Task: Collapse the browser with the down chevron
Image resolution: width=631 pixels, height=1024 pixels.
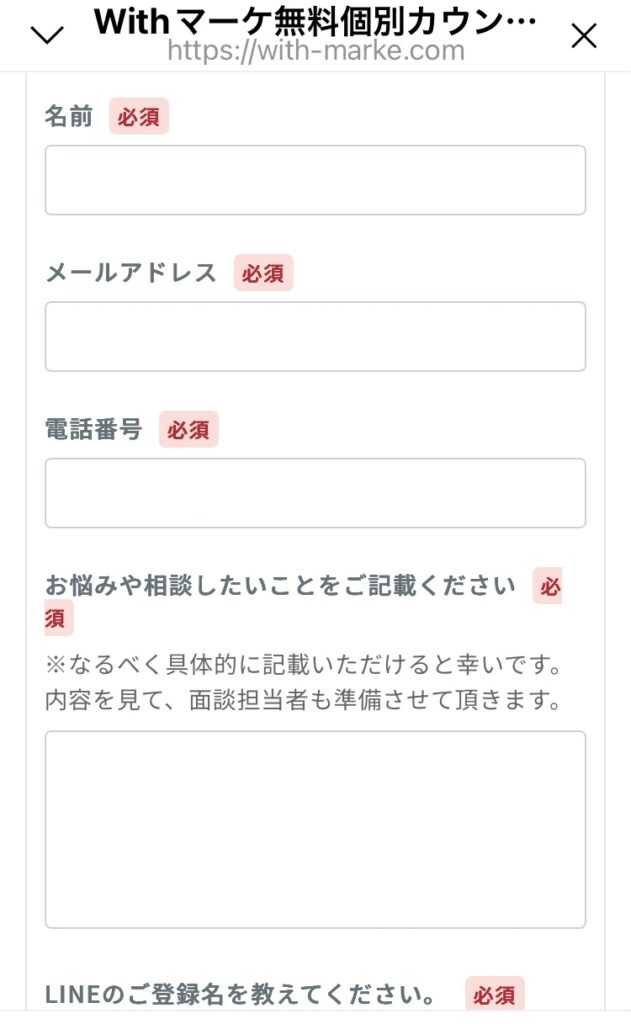Action: pyautogui.click(x=47, y=36)
